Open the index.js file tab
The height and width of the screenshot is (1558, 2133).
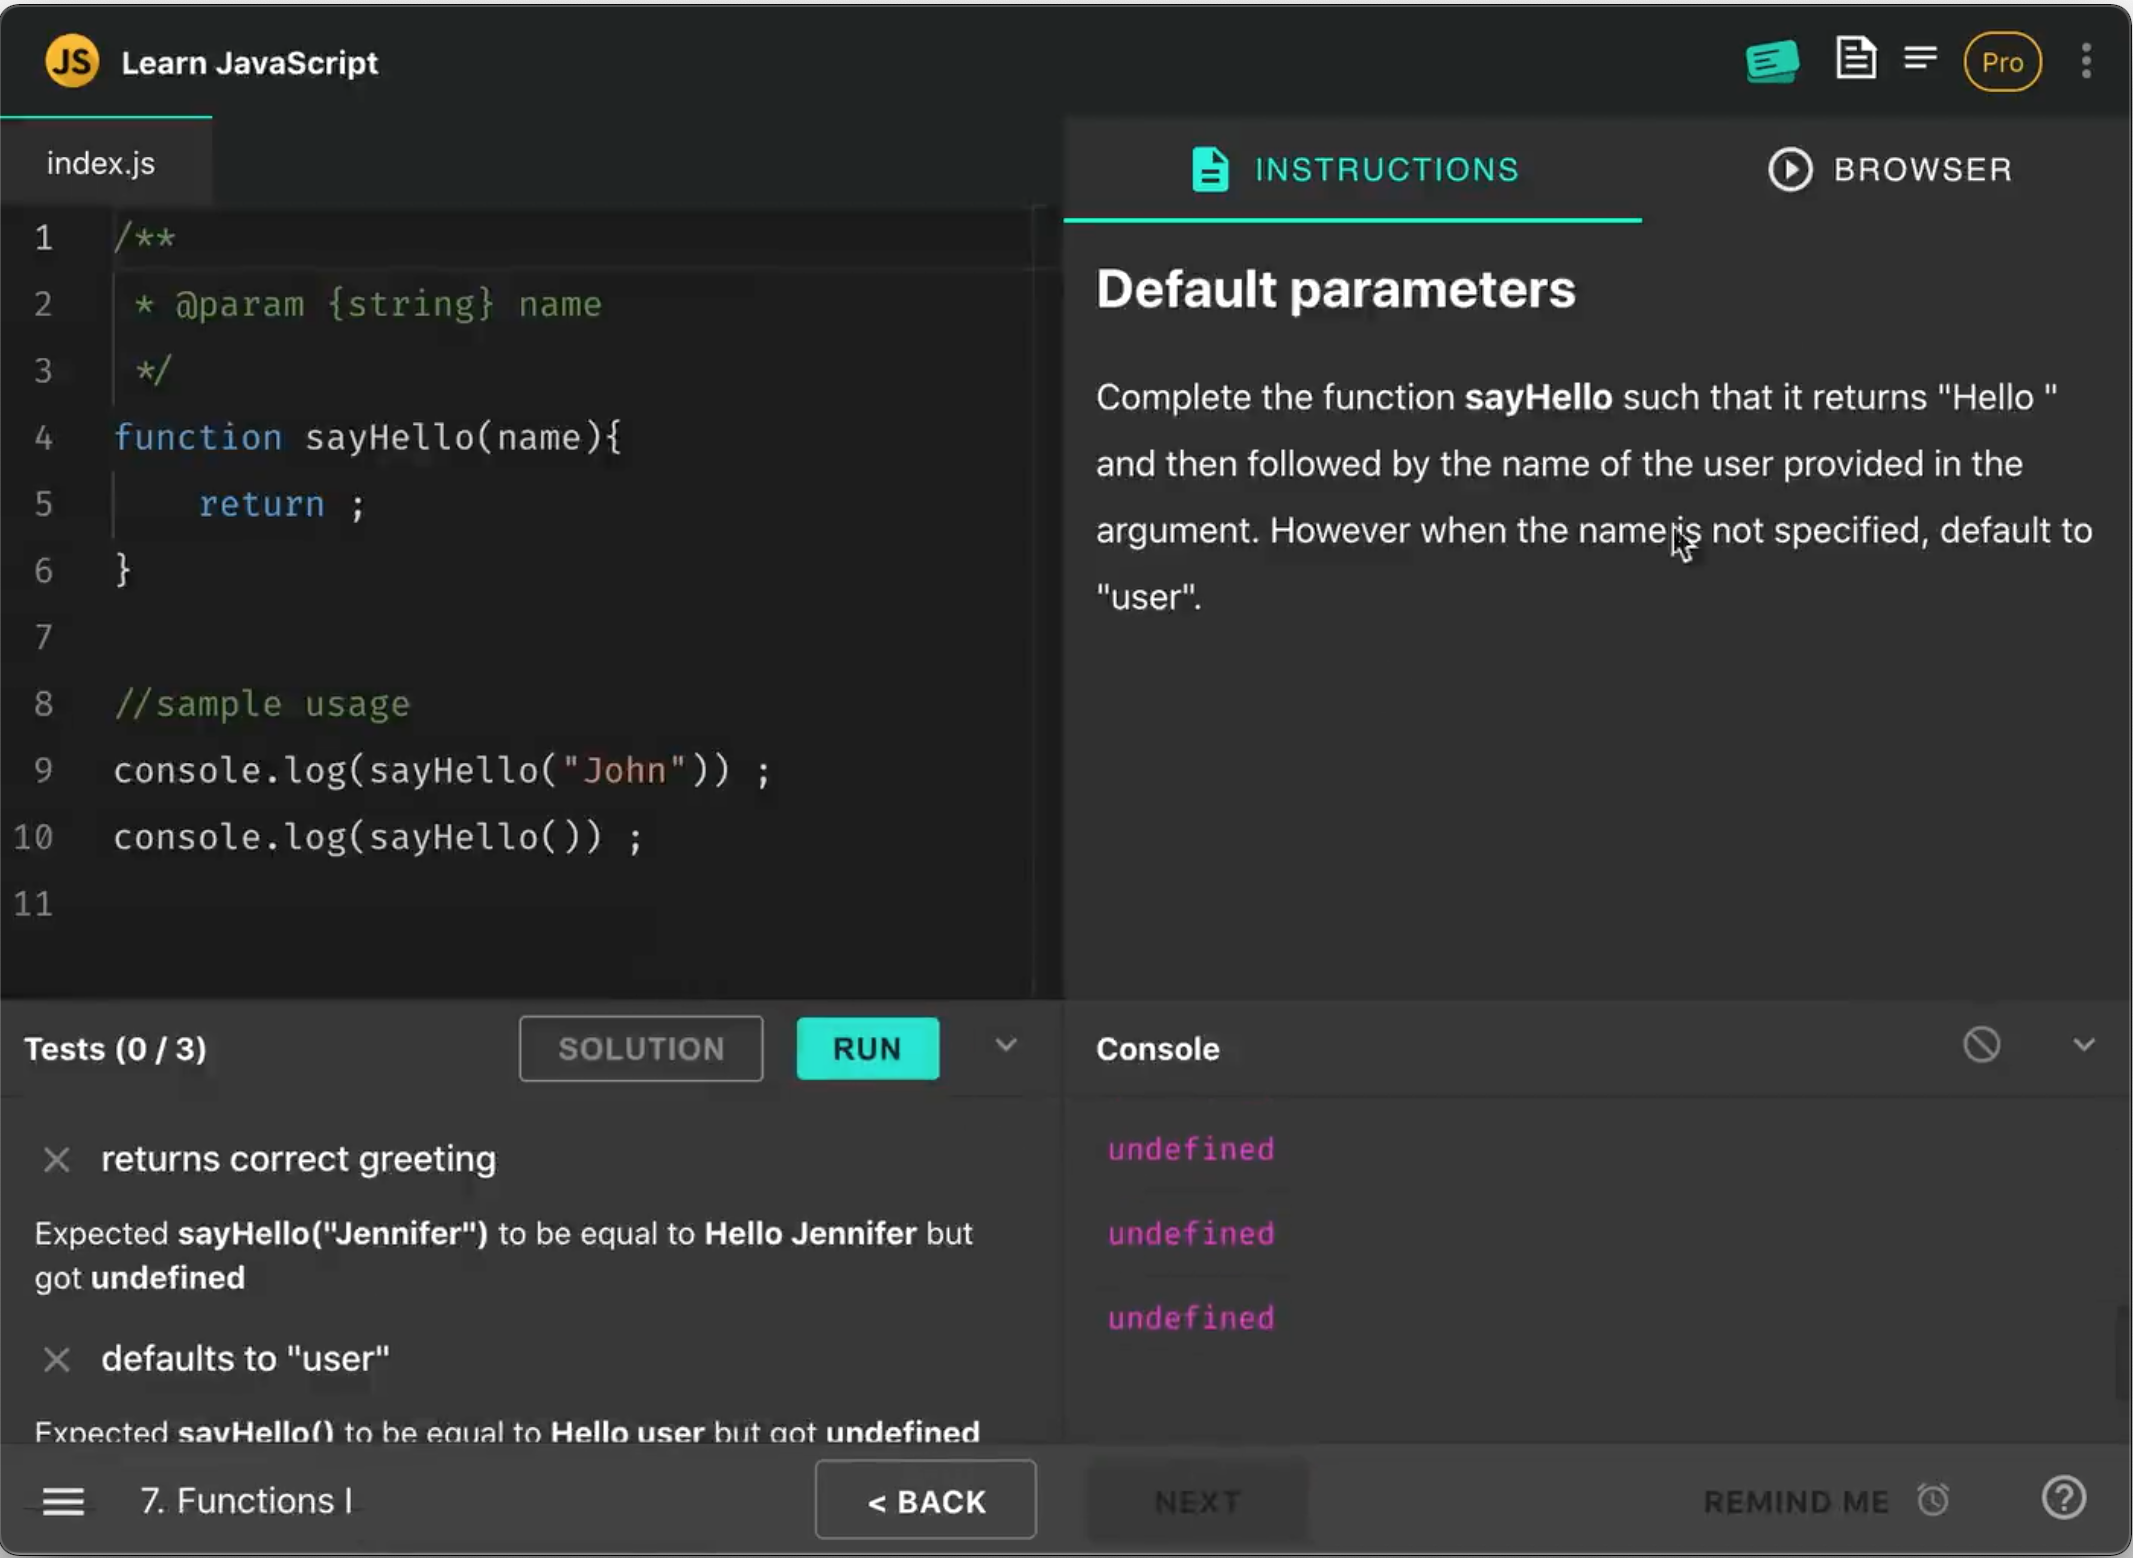(101, 163)
